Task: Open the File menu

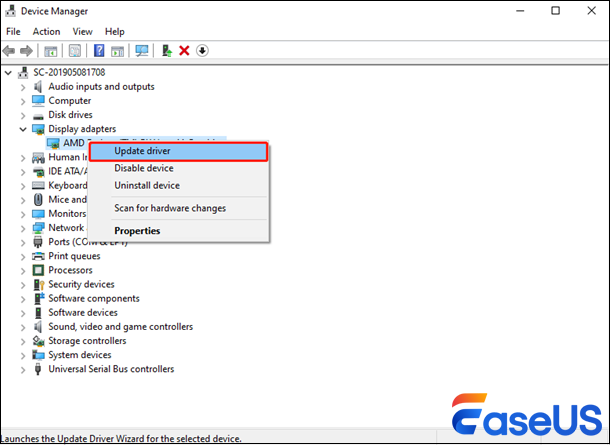Action: click(13, 32)
